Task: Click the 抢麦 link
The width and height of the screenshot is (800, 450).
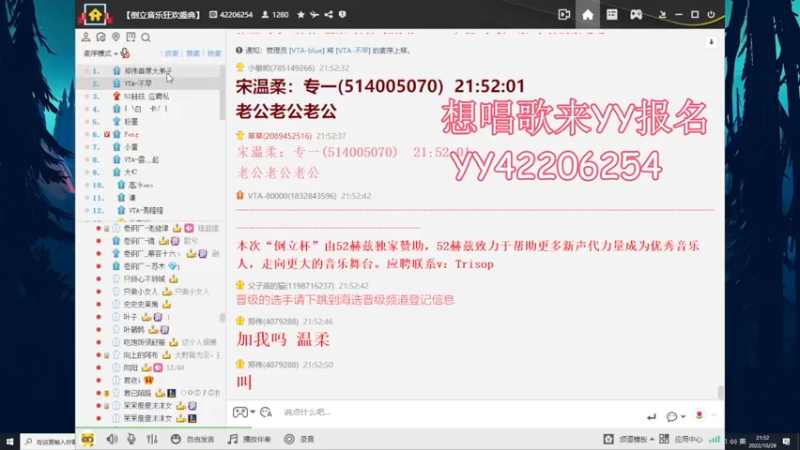Action: pyautogui.click(x=214, y=54)
